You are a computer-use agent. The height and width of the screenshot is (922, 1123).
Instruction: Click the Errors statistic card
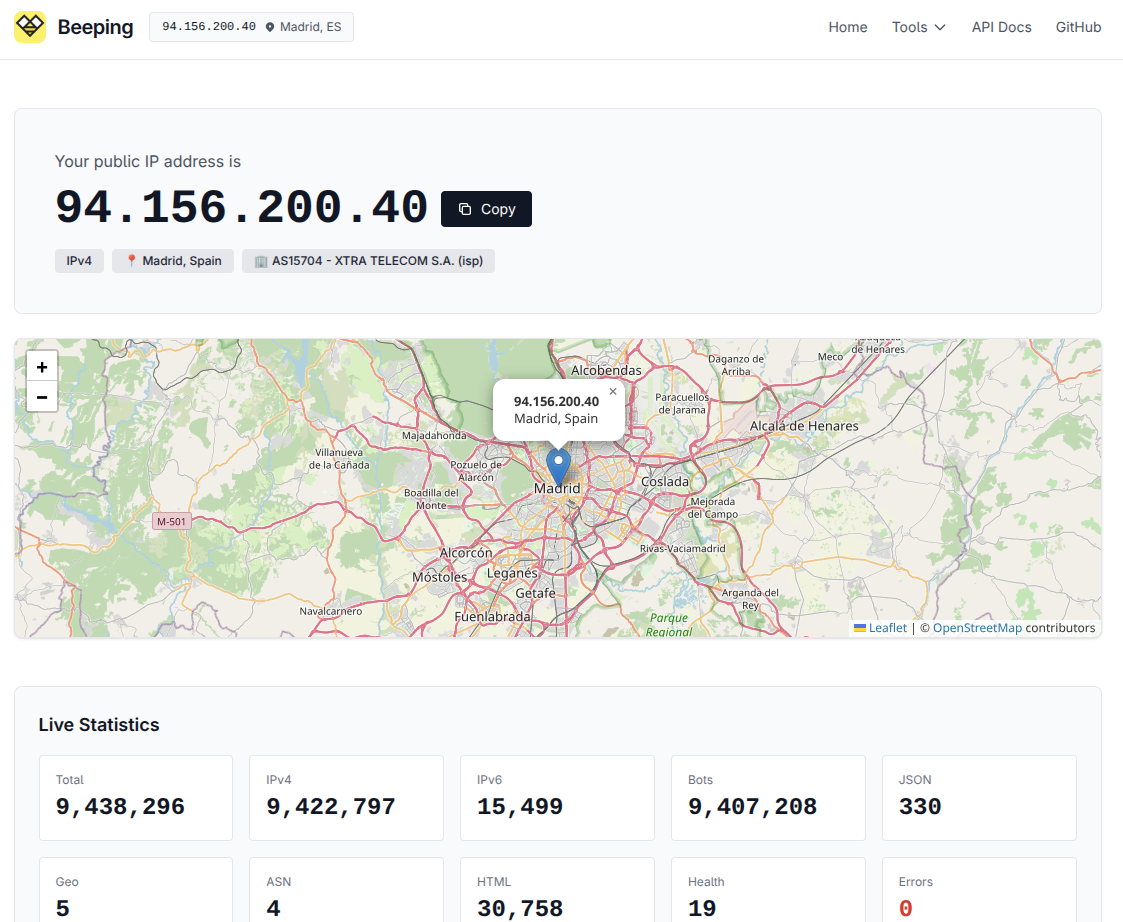coord(979,895)
